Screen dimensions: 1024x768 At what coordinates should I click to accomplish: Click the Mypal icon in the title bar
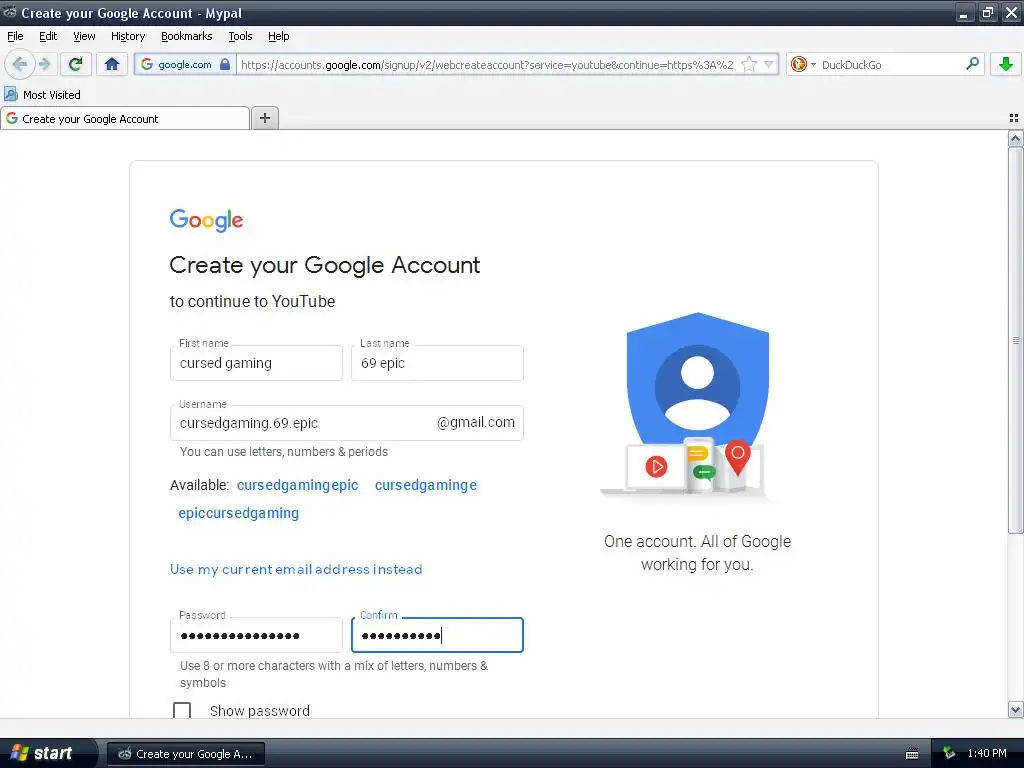9,12
